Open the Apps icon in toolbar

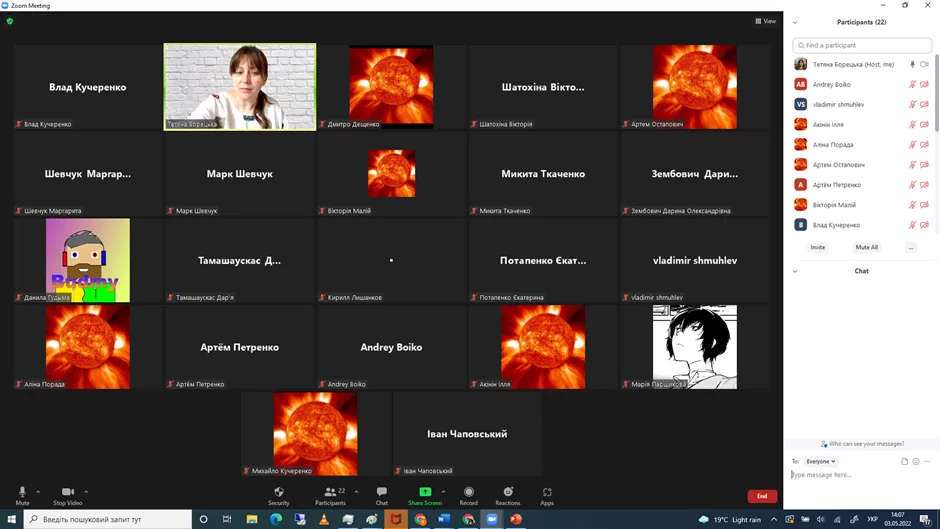[547, 492]
